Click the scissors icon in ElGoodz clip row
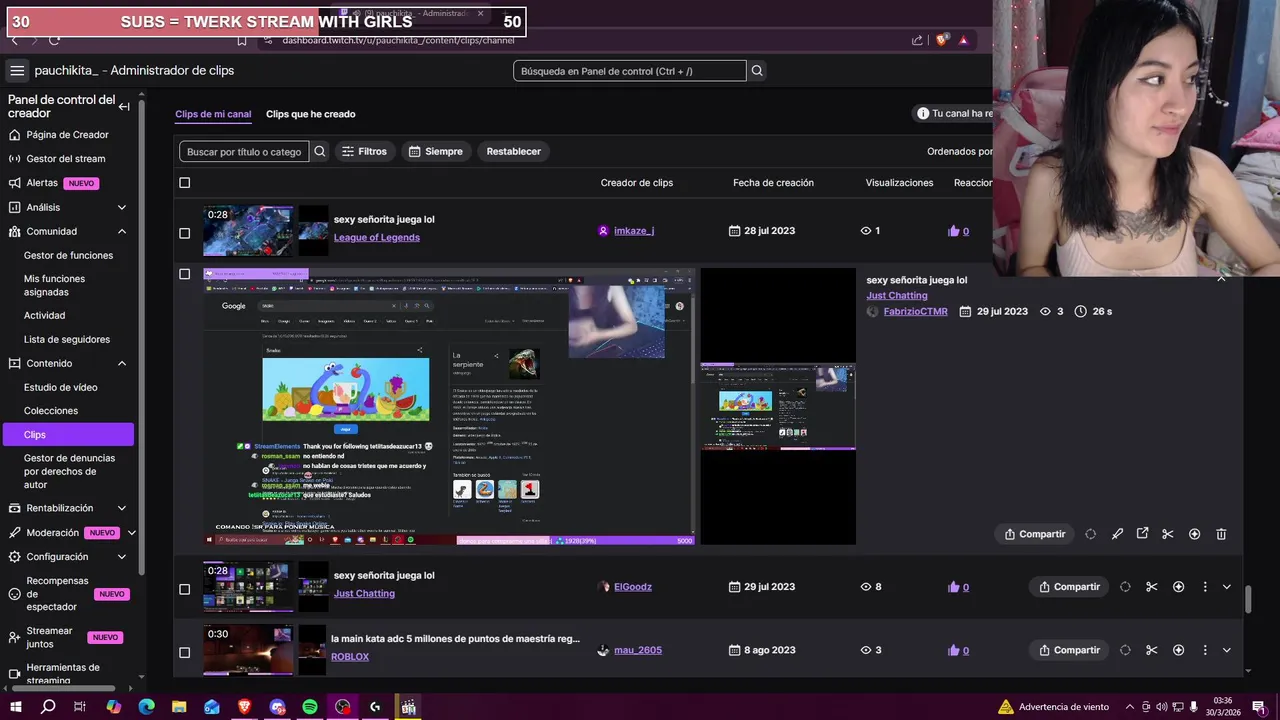 pyautogui.click(x=1151, y=587)
